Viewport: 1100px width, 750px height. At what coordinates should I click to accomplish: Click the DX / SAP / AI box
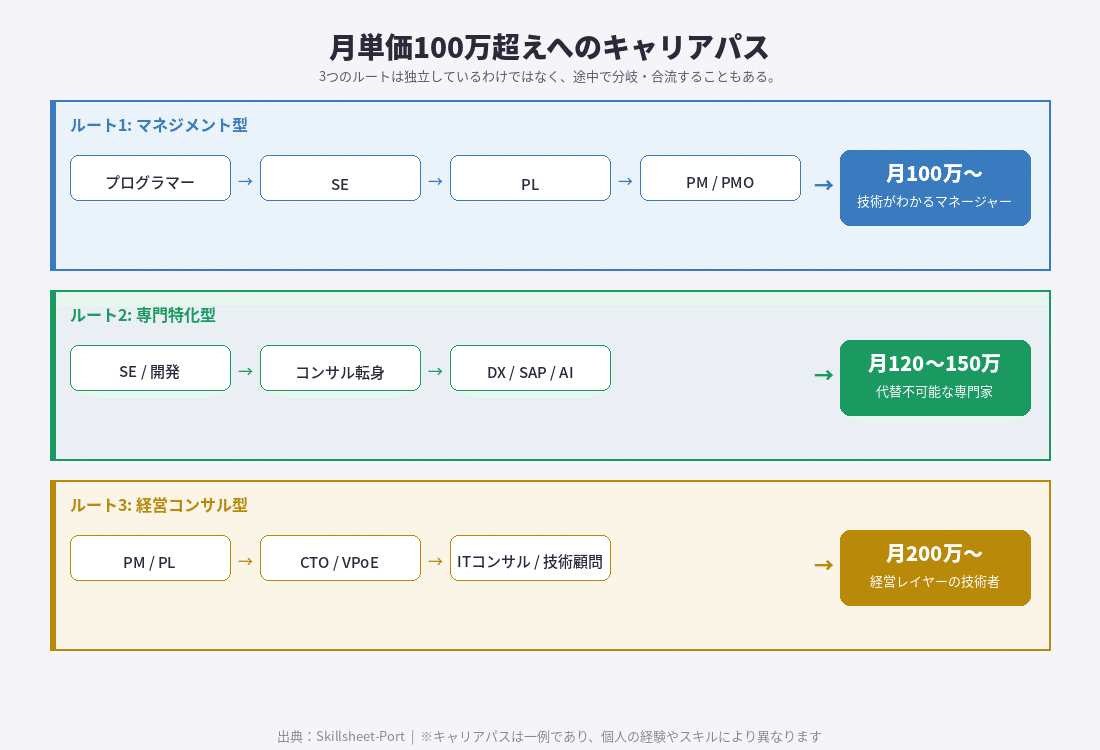(x=530, y=369)
